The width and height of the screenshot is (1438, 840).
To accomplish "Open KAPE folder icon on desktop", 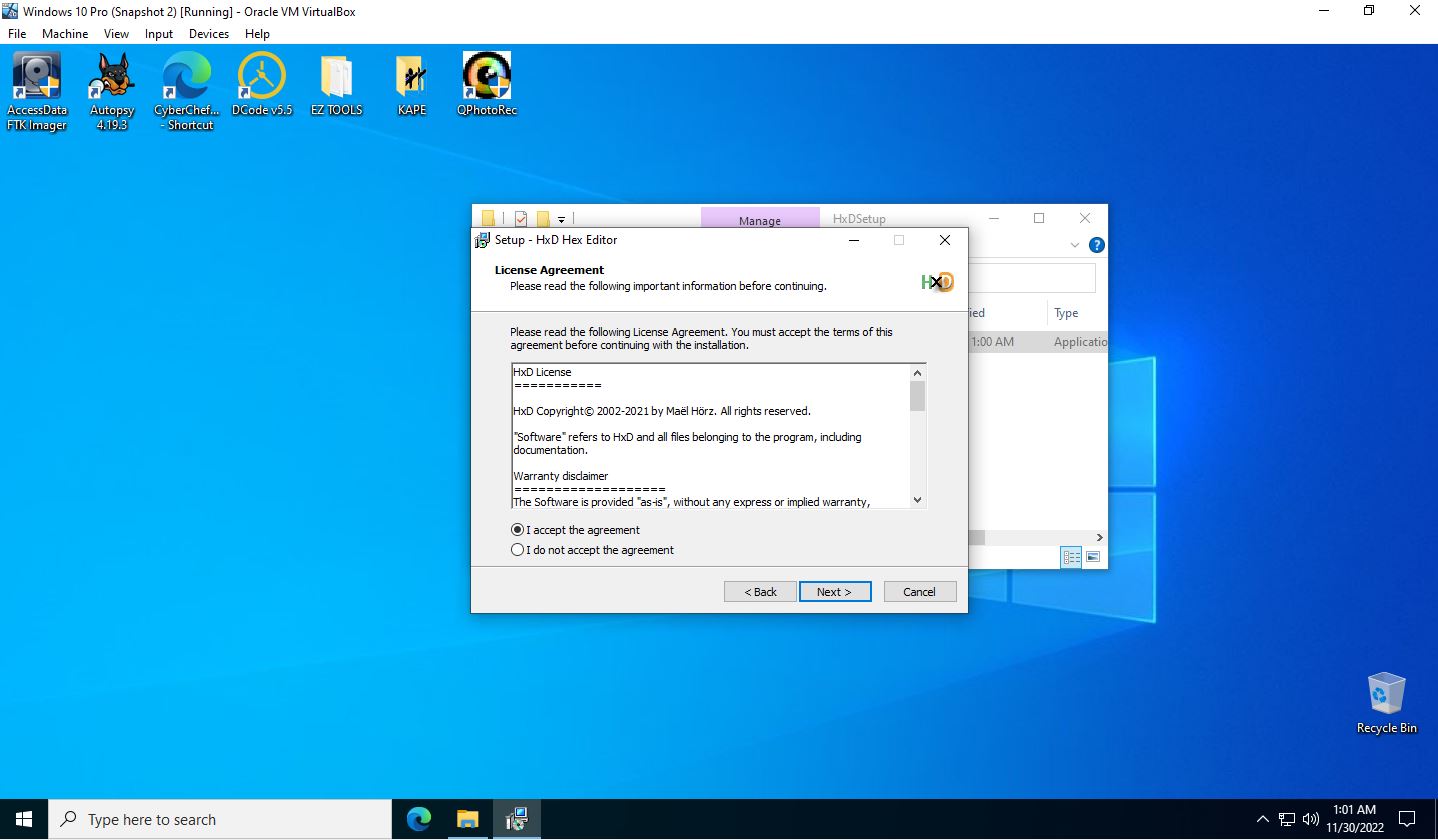I will tap(412, 84).
